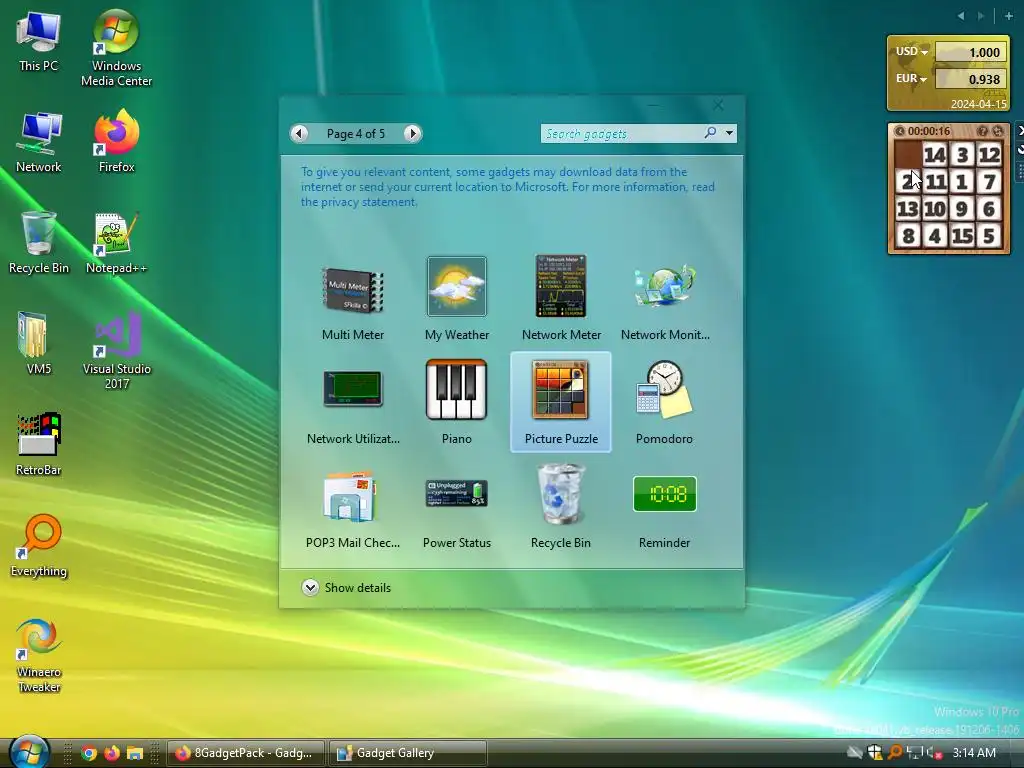This screenshot has width=1024, height=768.
Task: Open Visual Studio 2017 shortcut
Action: tap(116, 351)
